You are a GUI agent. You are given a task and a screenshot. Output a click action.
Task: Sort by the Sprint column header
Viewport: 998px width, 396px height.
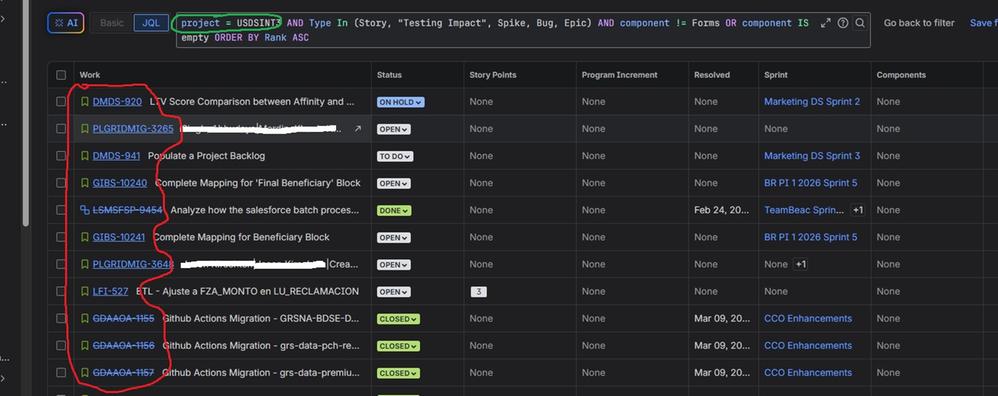pyautogui.click(x=776, y=75)
